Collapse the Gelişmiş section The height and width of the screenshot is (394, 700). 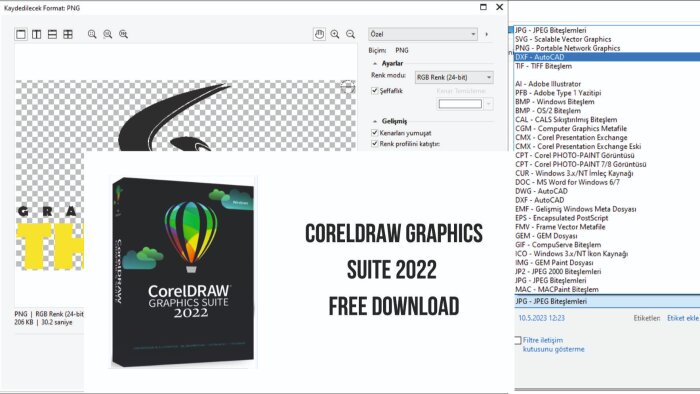point(375,121)
